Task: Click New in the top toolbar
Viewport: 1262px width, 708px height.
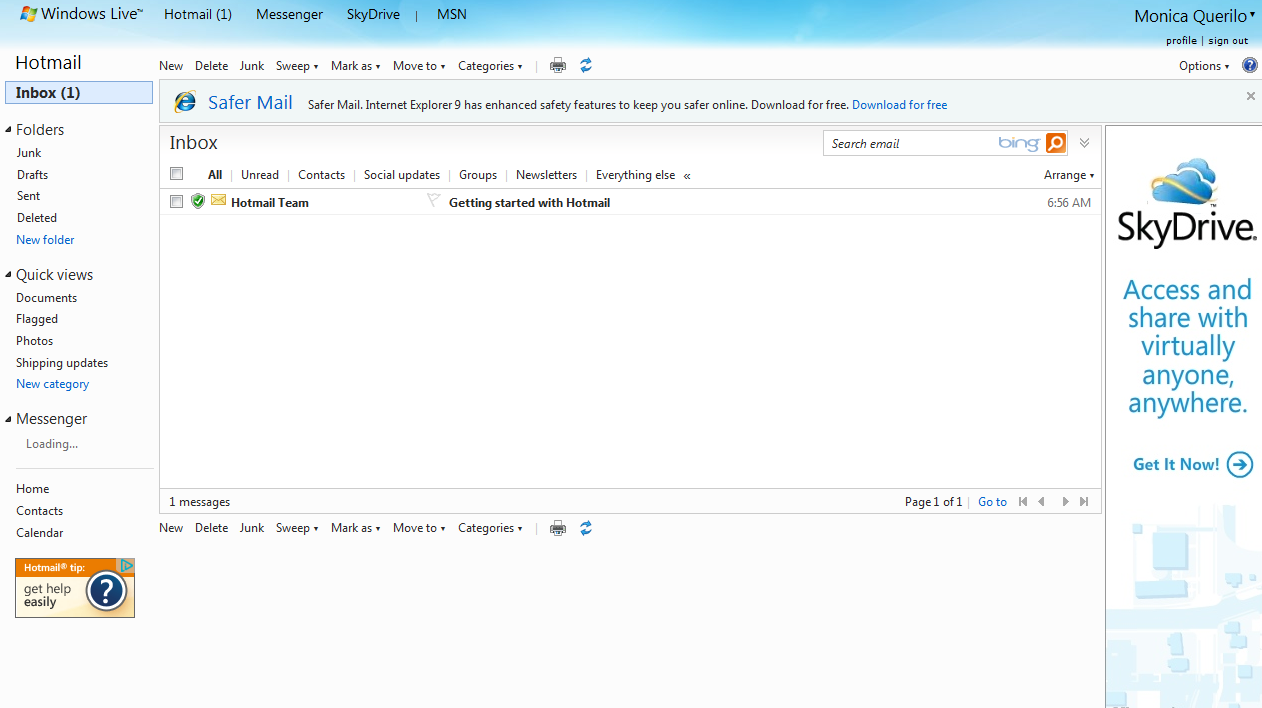Action: coord(171,66)
